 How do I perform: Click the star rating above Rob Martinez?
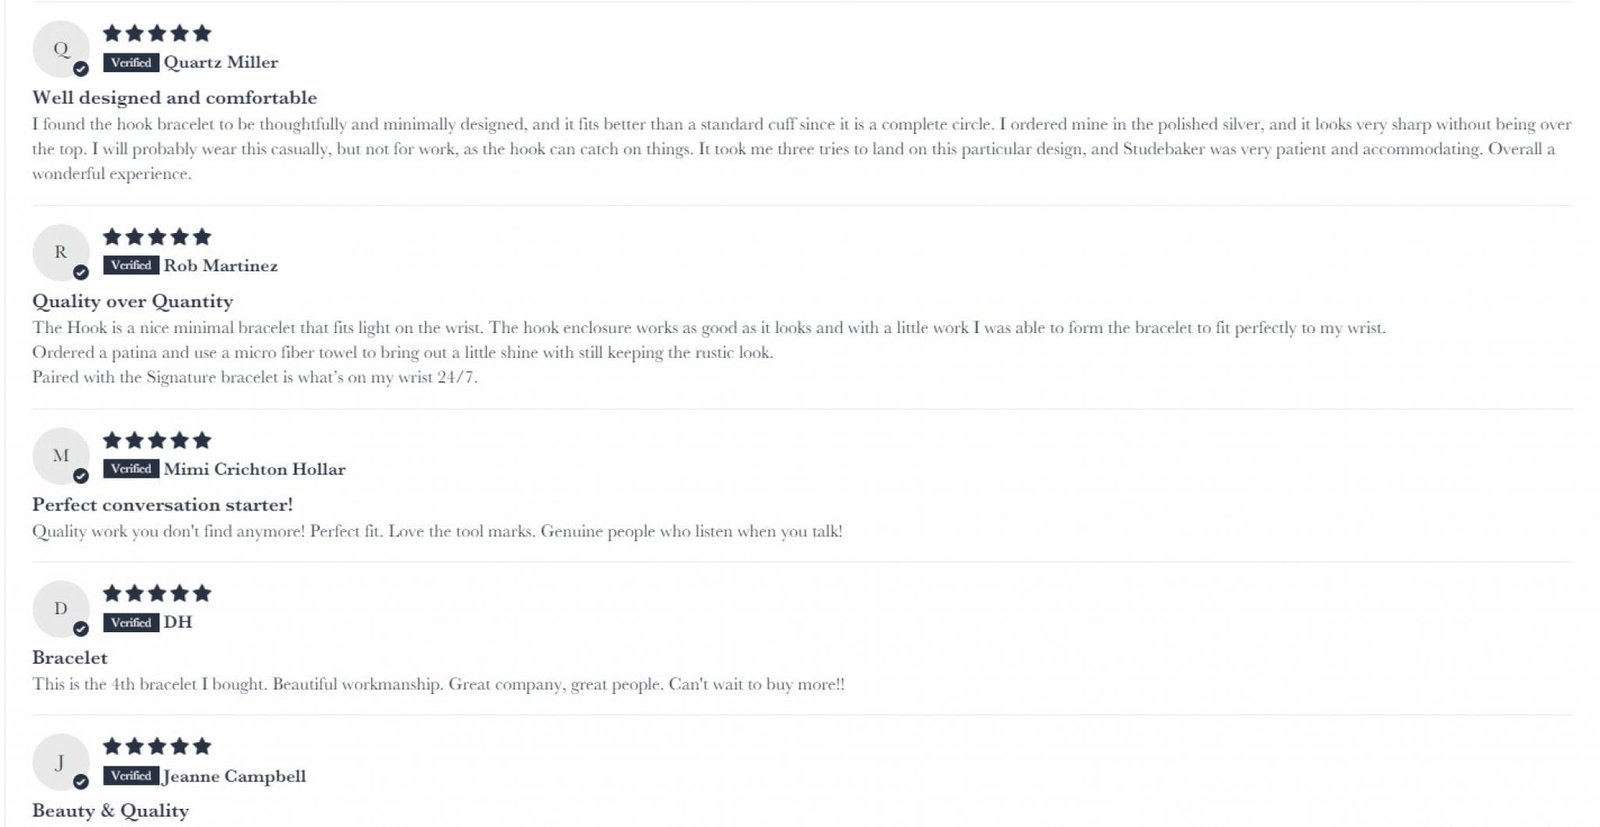157,237
